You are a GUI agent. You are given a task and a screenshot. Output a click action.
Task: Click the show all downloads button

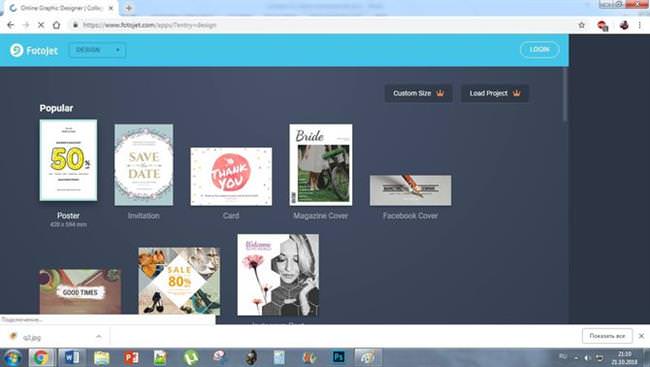607,336
